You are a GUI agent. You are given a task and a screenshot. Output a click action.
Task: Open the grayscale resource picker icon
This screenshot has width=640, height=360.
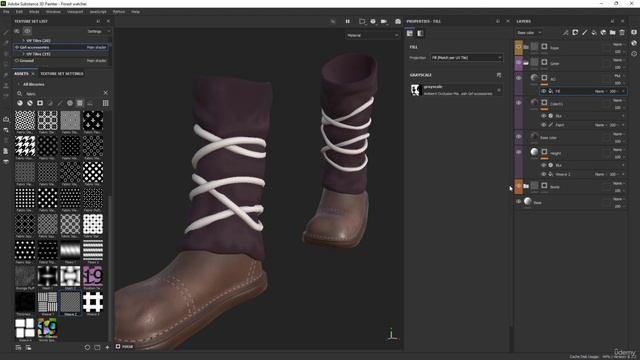click(x=499, y=75)
